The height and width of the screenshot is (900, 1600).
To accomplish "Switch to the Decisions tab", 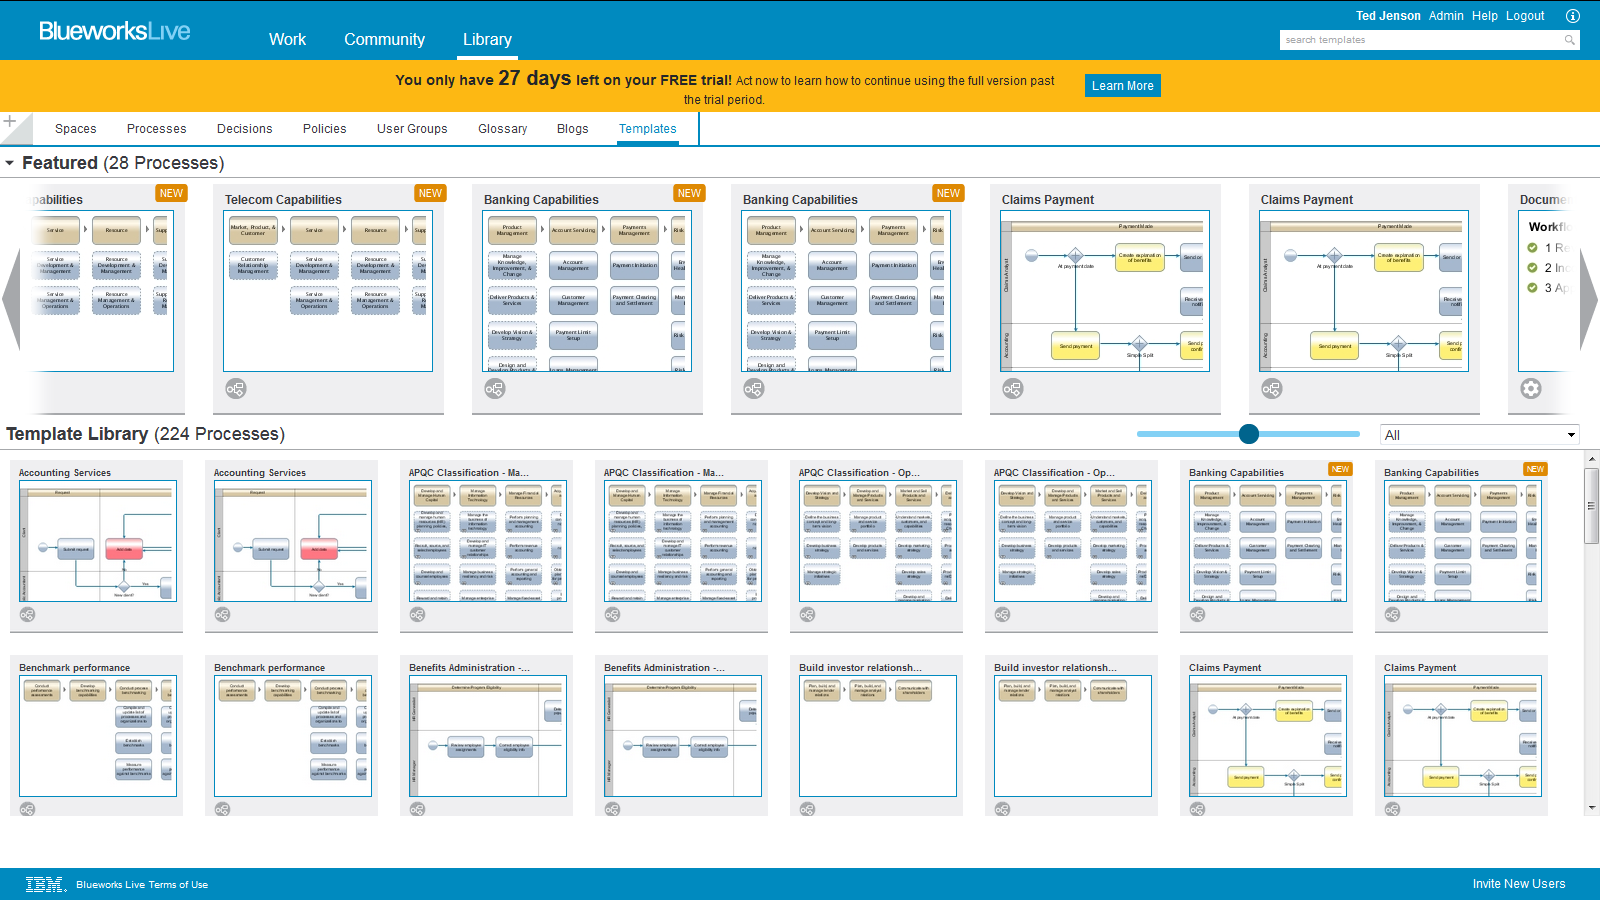I will pyautogui.click(x=245, y=129).
